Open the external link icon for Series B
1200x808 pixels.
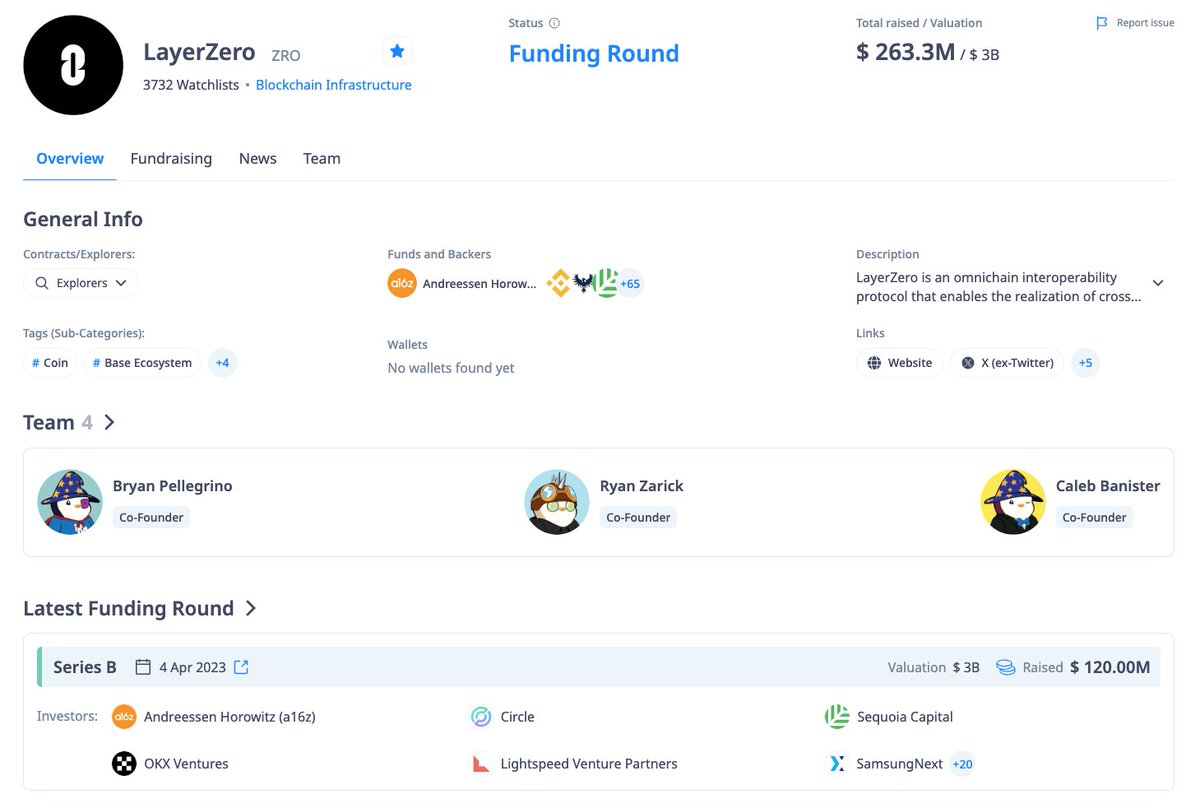point(241,667)
